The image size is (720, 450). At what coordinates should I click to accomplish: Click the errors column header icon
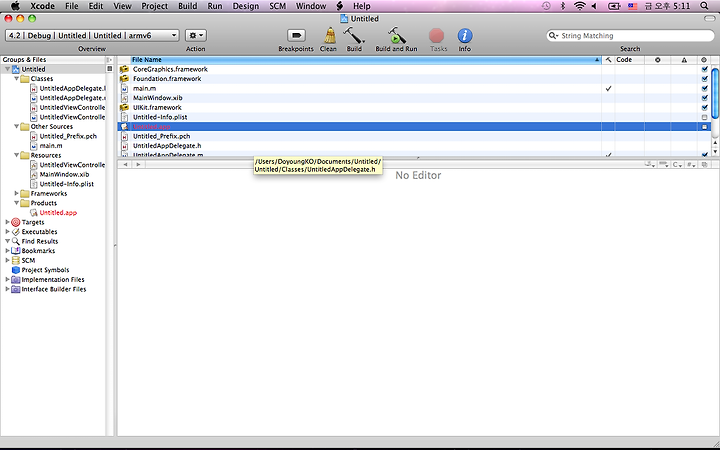[658, 60]
